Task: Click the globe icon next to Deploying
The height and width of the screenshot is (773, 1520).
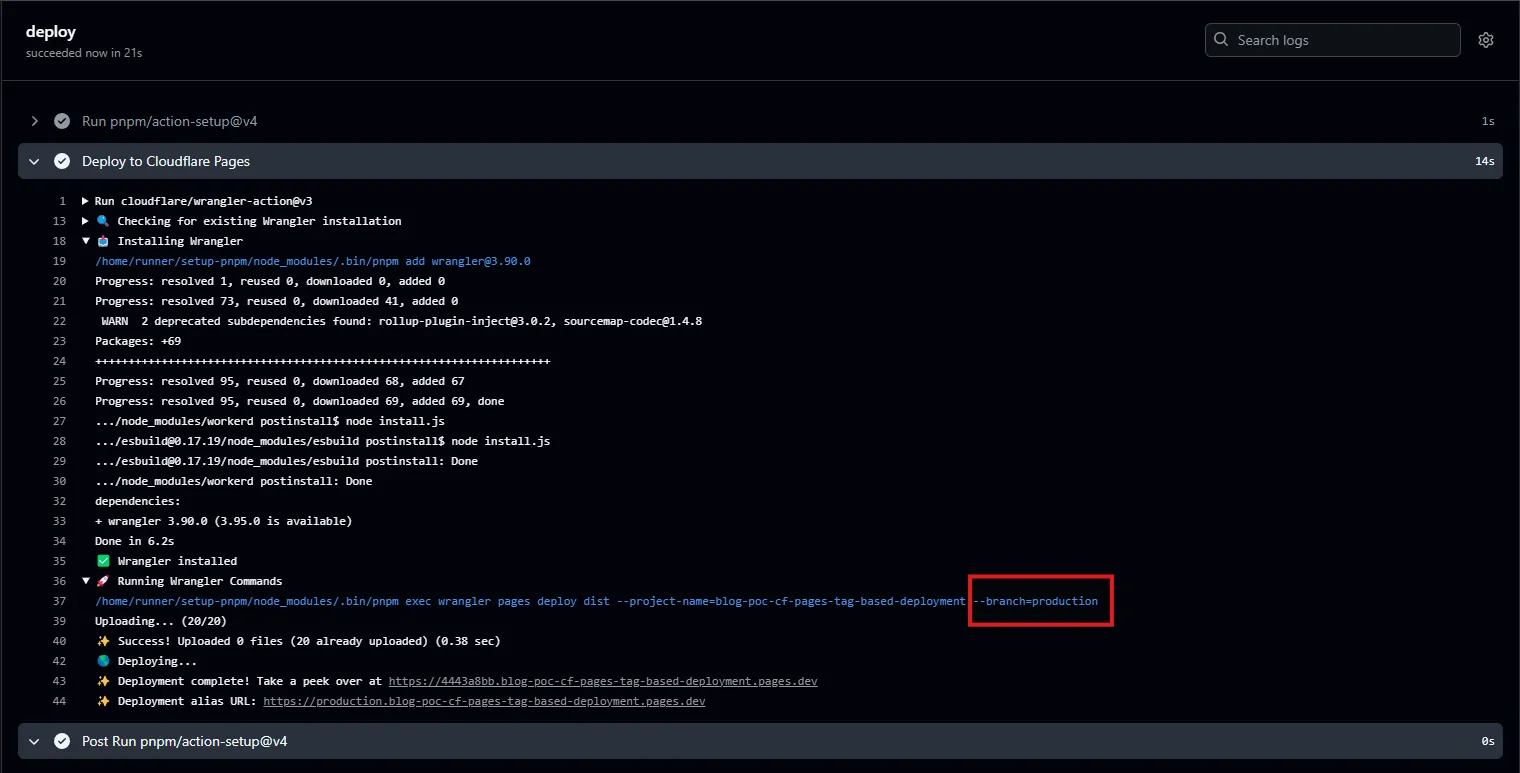Action: coord(102,660)
